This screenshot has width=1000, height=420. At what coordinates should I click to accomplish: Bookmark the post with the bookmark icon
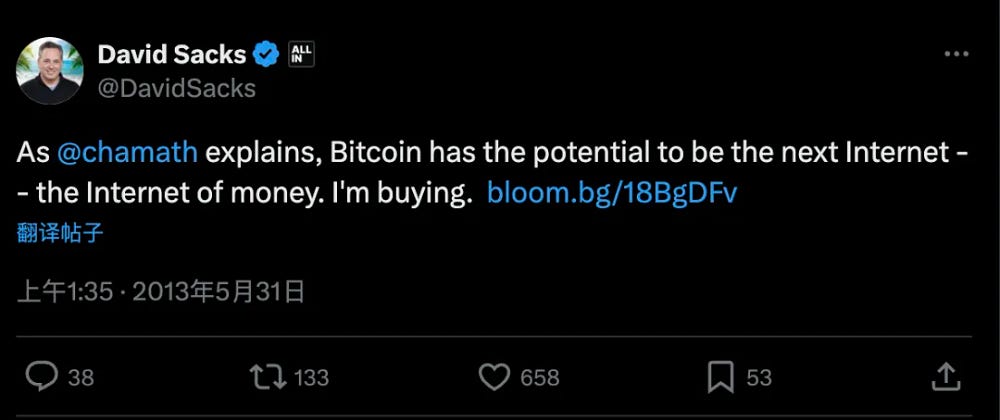(x=720, y=377)
